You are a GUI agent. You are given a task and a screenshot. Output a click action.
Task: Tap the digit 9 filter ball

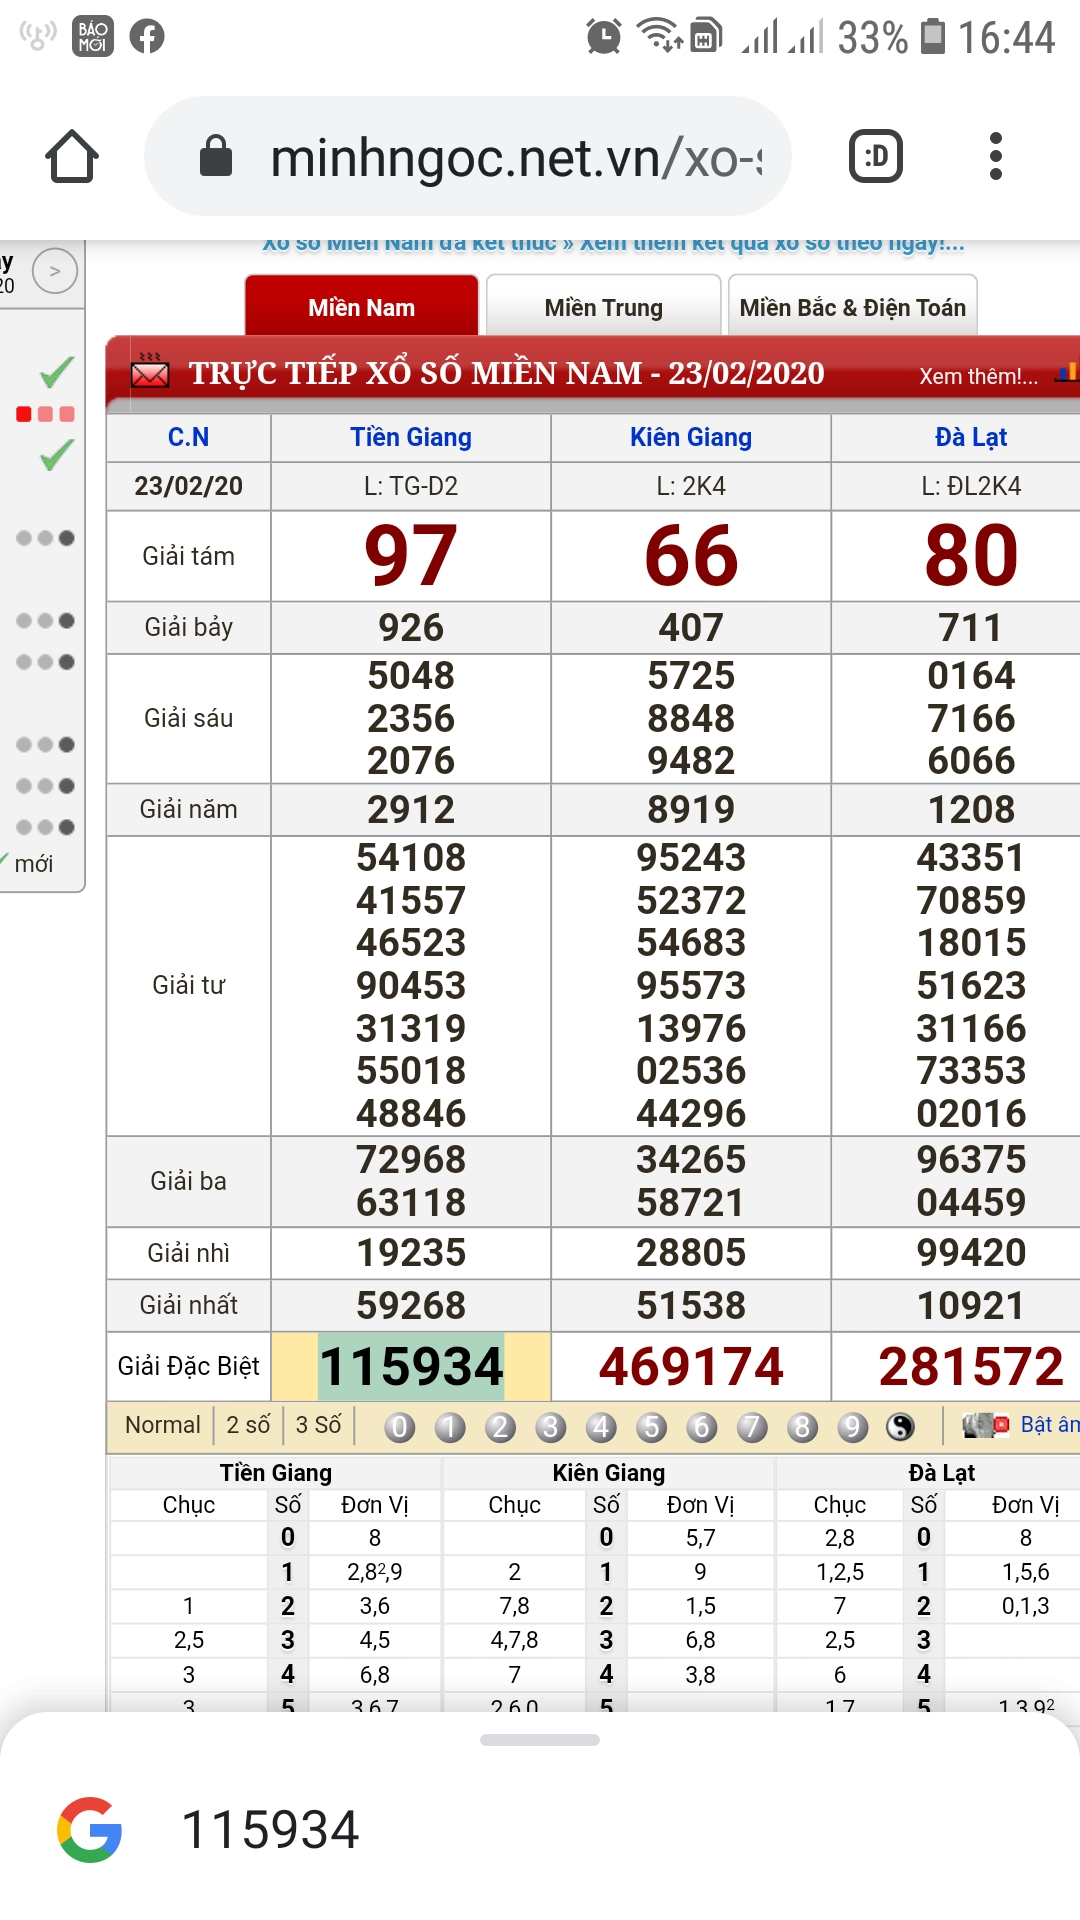[852, 1427]
